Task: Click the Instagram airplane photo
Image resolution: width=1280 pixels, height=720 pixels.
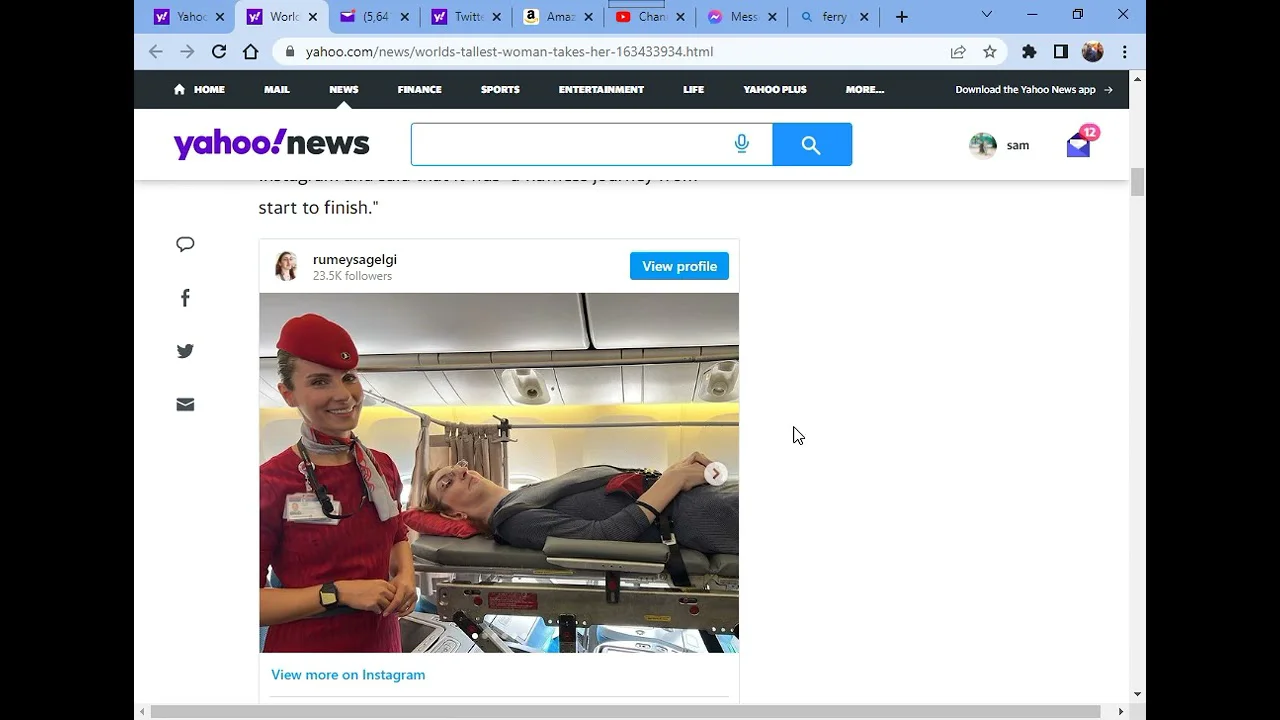Action: [499, 473]
